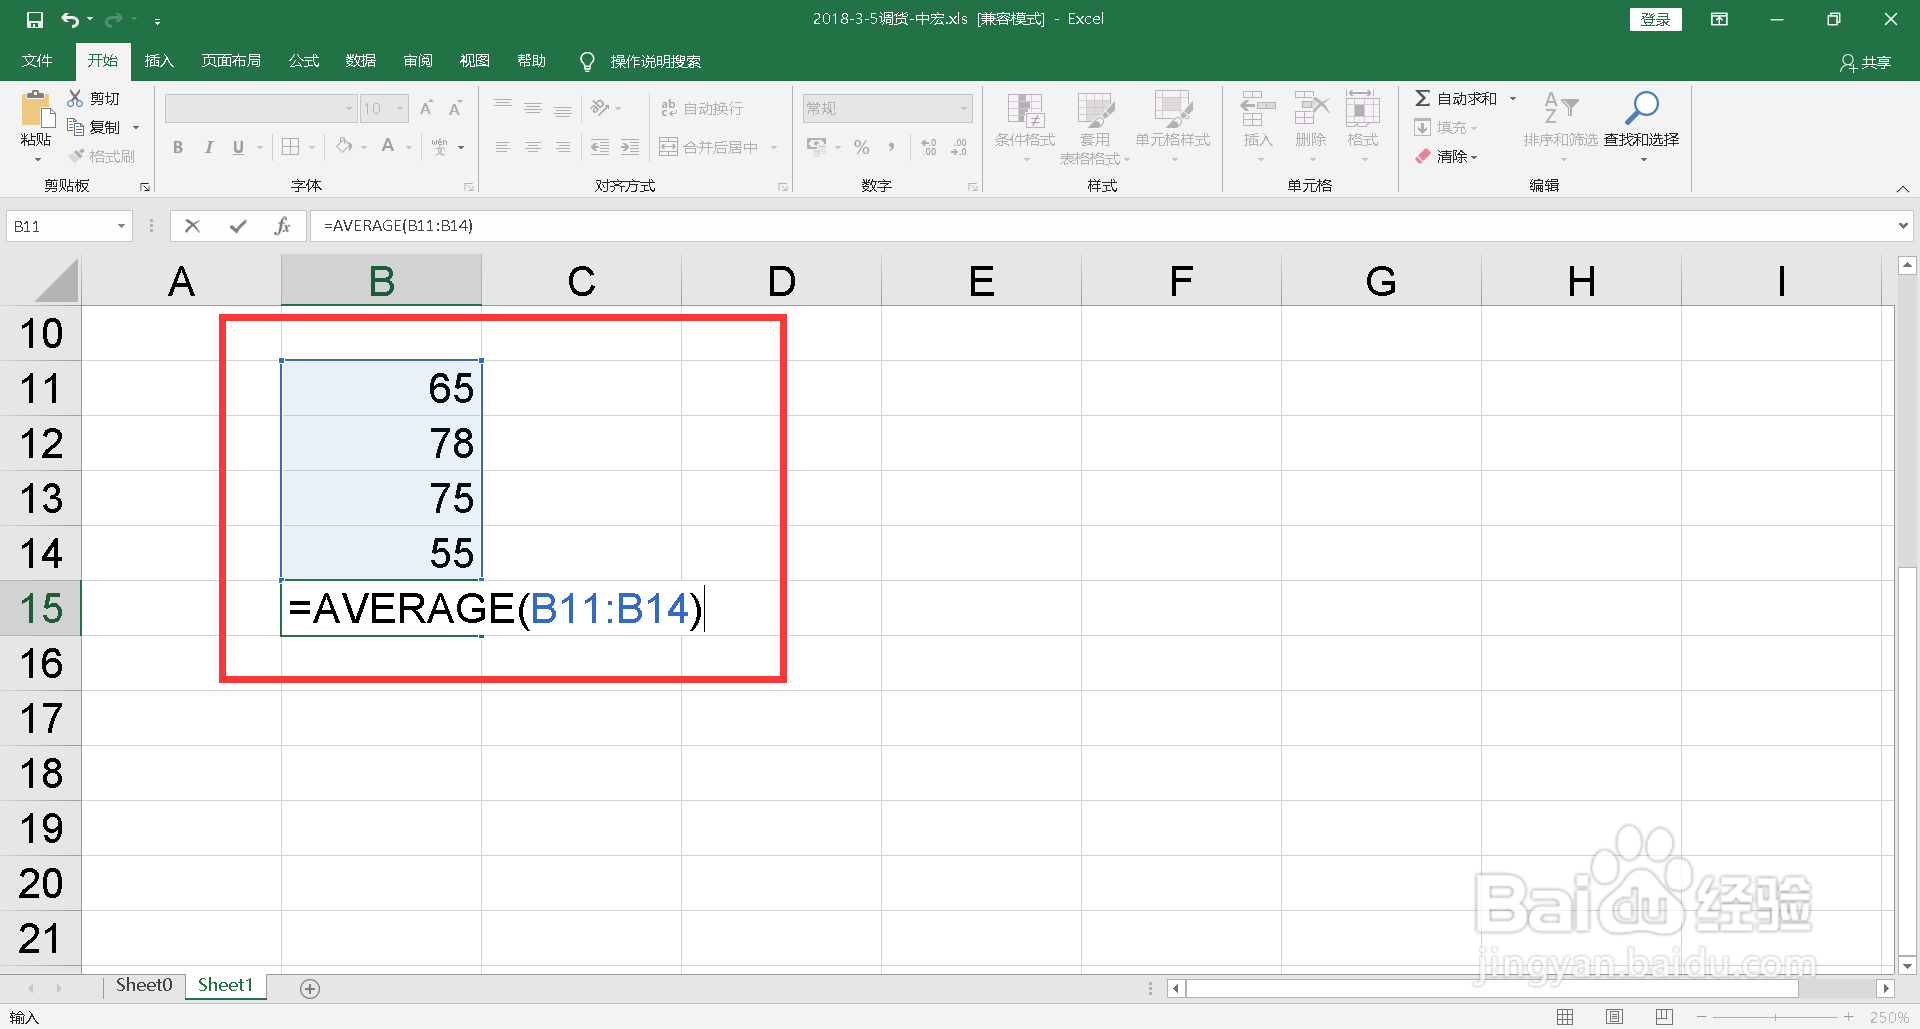Toggle center horizontal alignment

pos(533,147)
